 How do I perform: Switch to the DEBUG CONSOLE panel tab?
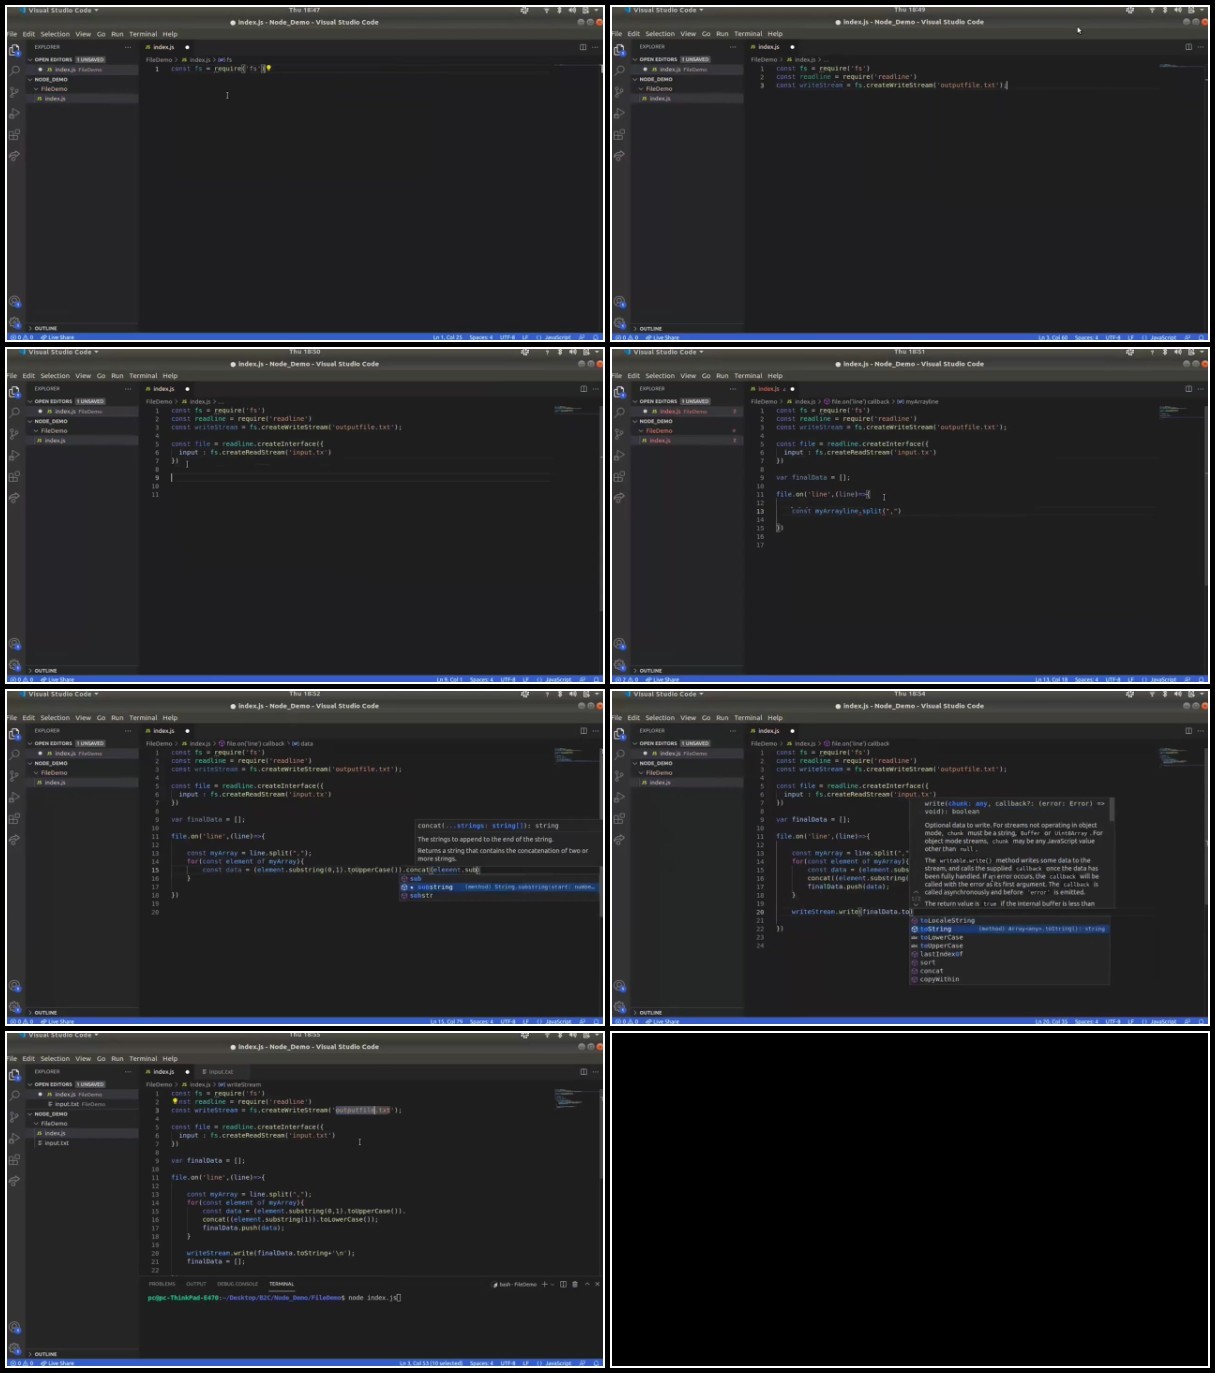237,1284
